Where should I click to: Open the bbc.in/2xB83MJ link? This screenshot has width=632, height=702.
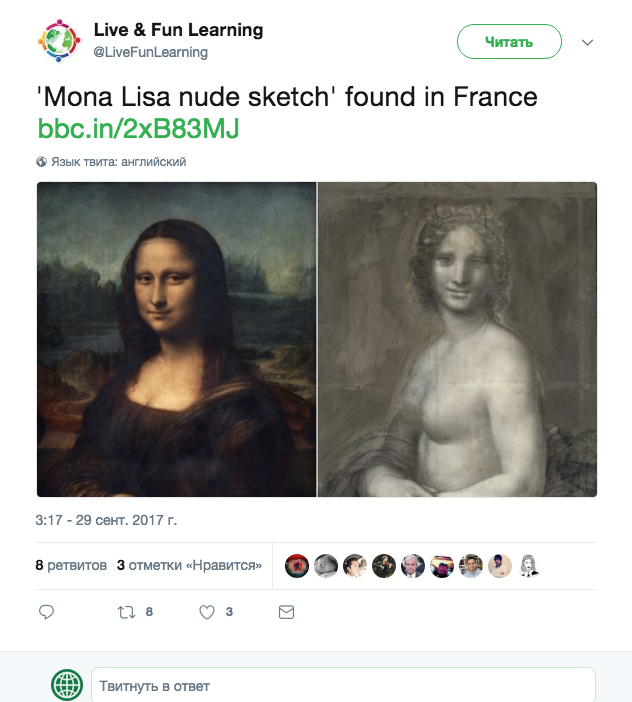[x=138, y=129]
